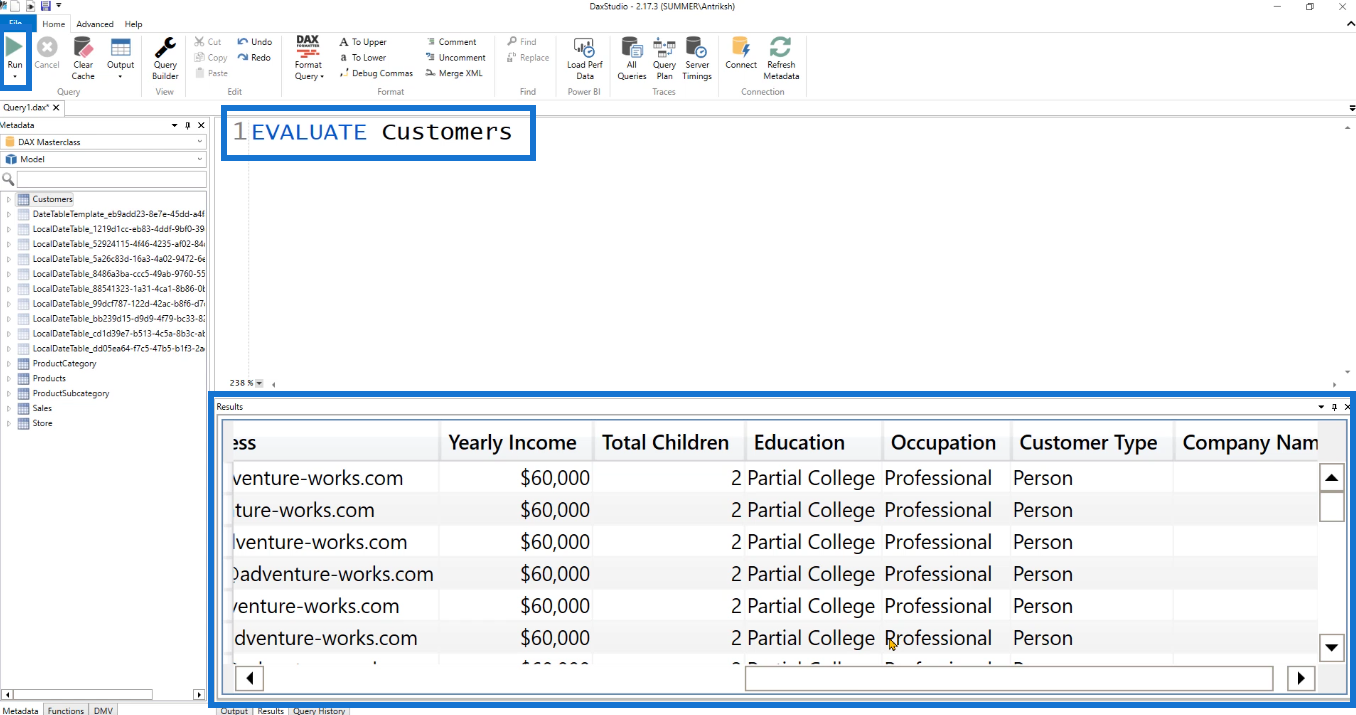This screenshot has width=1356, height=715.
Task: Open the Output options icon
Action: click(121, 58)
